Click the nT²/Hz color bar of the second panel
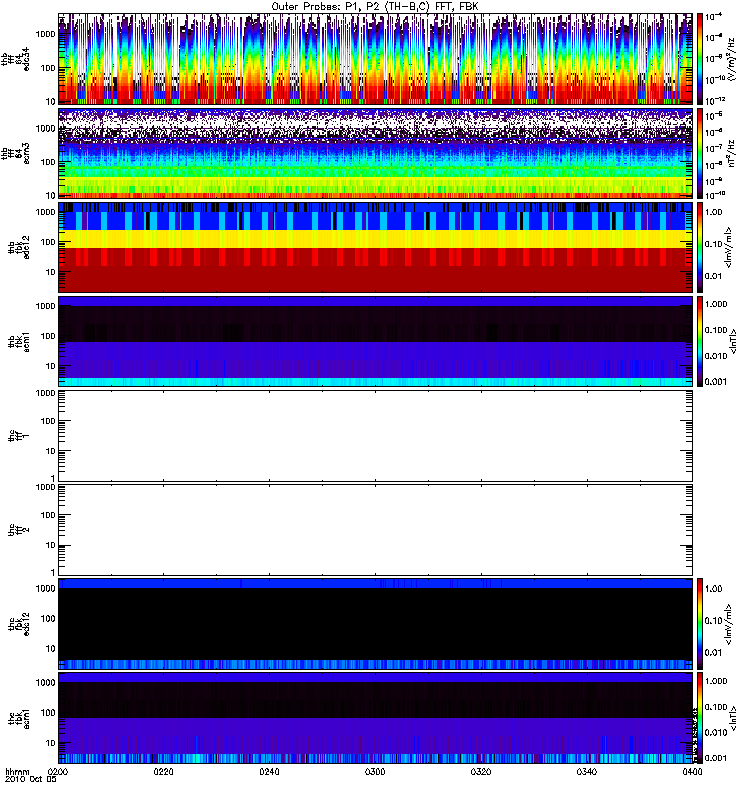This screenshot has height=800, width=750. (x=700, y=153)
